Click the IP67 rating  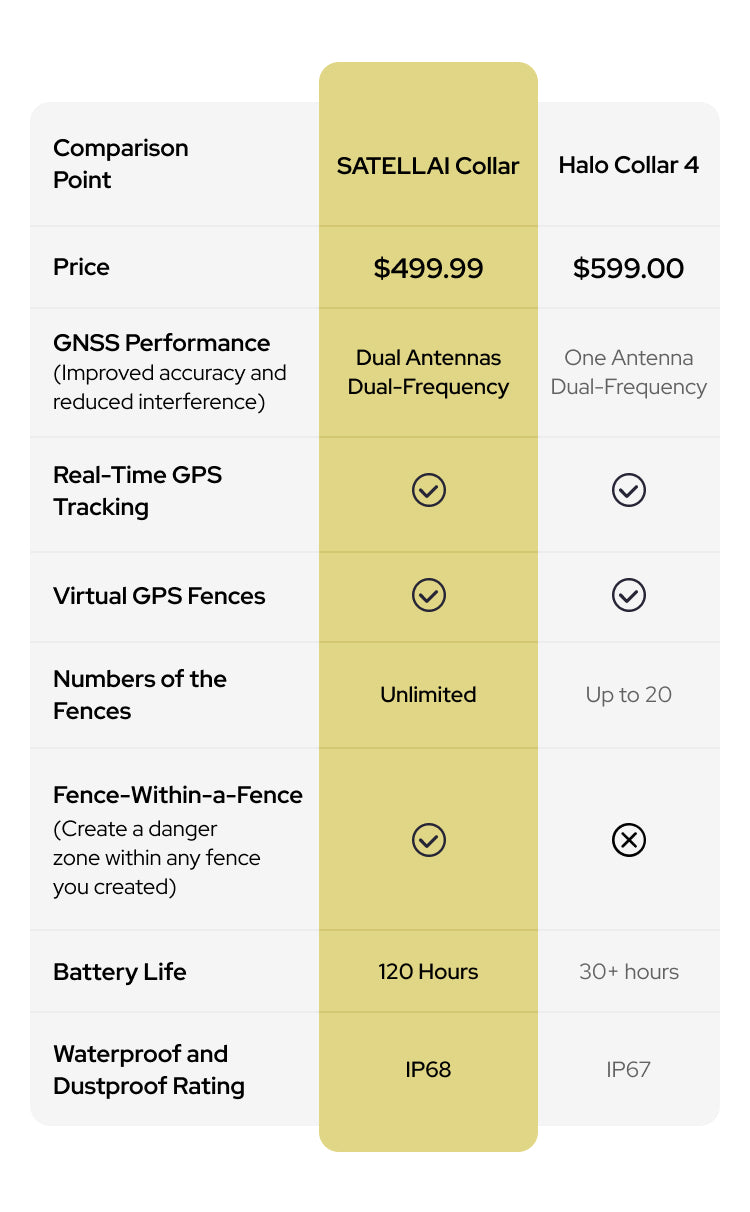point(628,1069)
